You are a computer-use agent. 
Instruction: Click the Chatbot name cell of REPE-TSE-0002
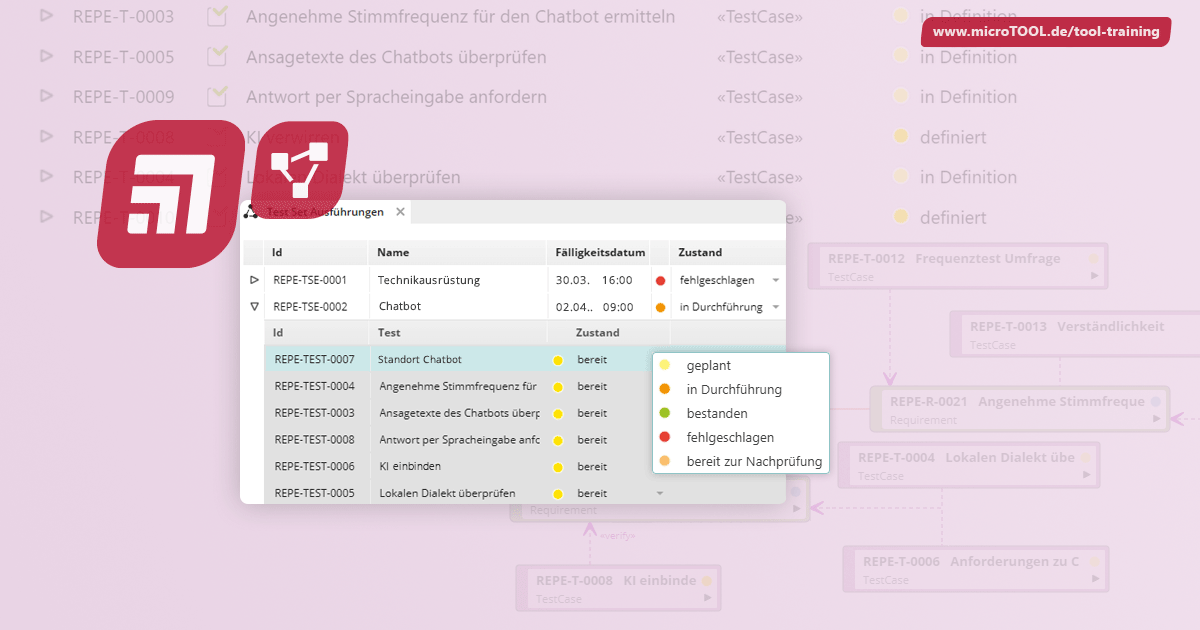[x=400, y=307]
